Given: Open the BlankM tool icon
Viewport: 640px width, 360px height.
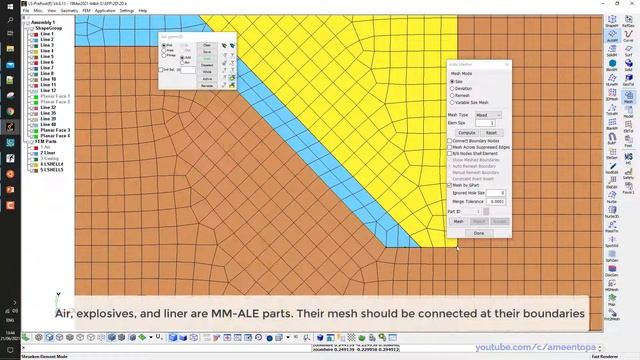Looking at the screenshot, I should click(612, 124).
